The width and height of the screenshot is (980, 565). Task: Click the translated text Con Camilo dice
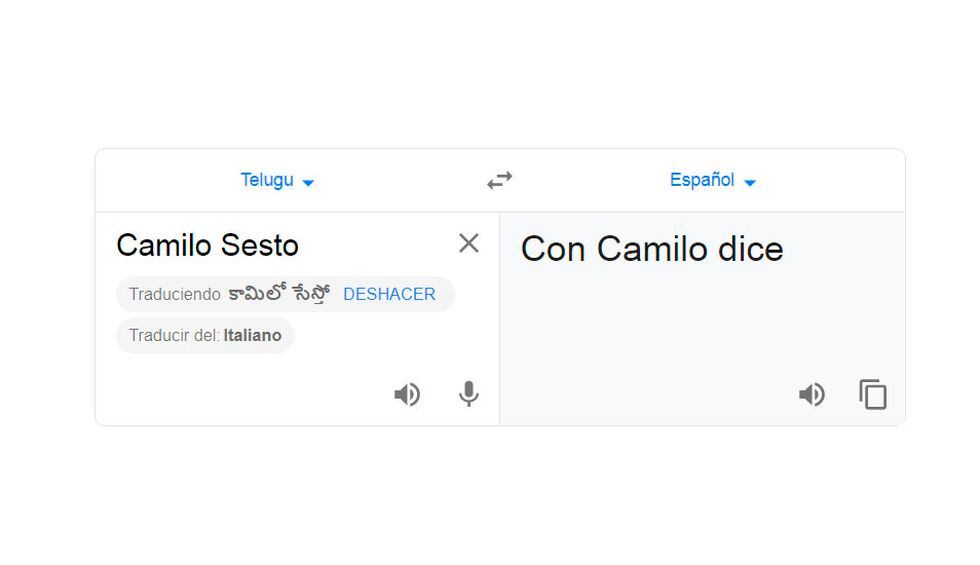[652, 249]
